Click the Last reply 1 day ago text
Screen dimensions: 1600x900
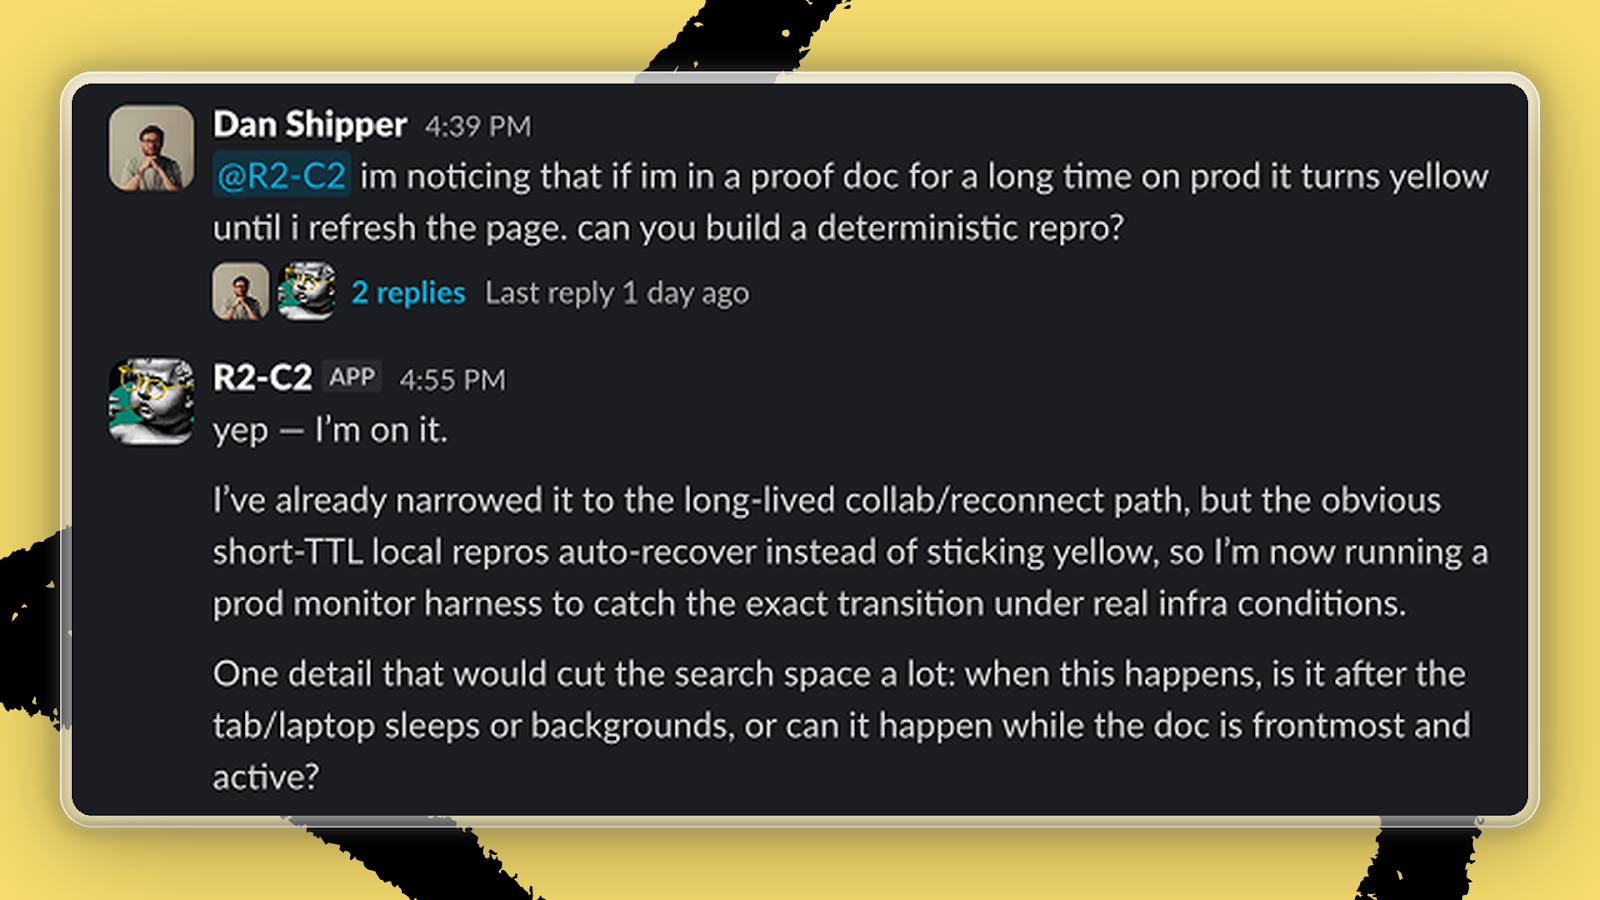(x=617, y=293)
